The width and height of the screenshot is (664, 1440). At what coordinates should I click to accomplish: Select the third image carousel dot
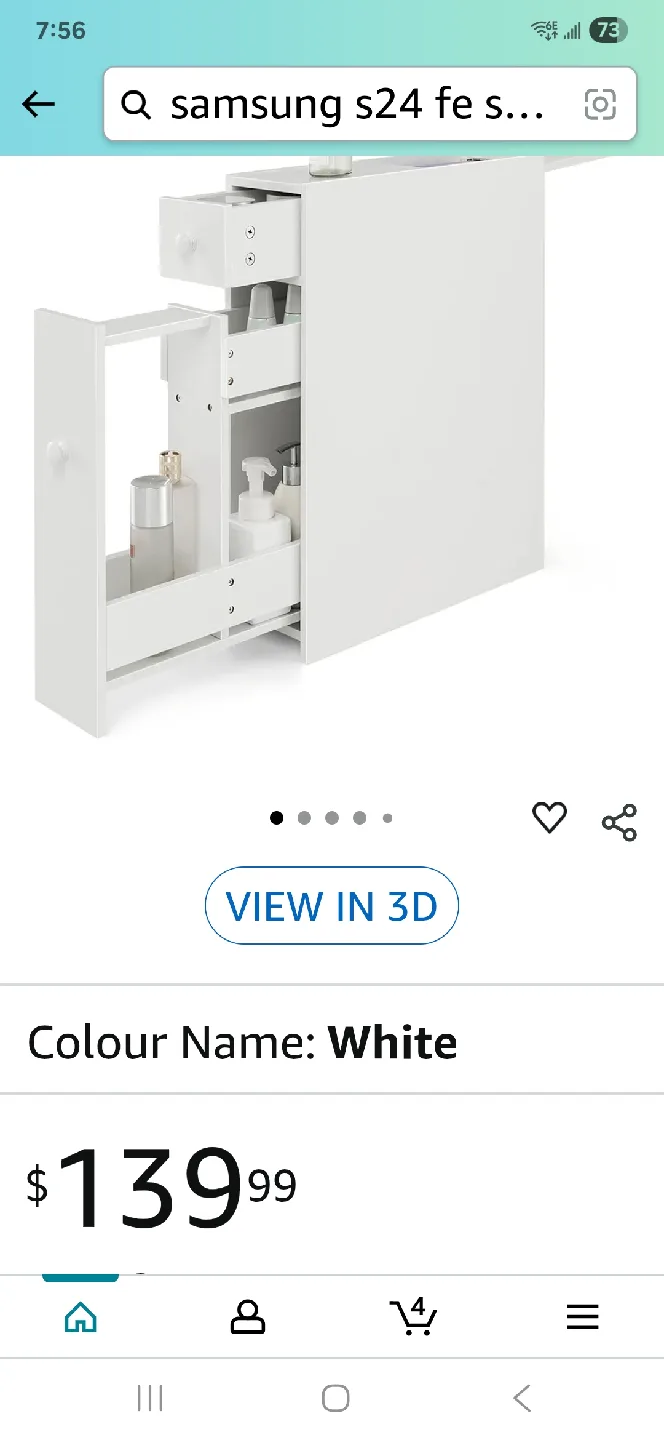(x=332, y=818)
